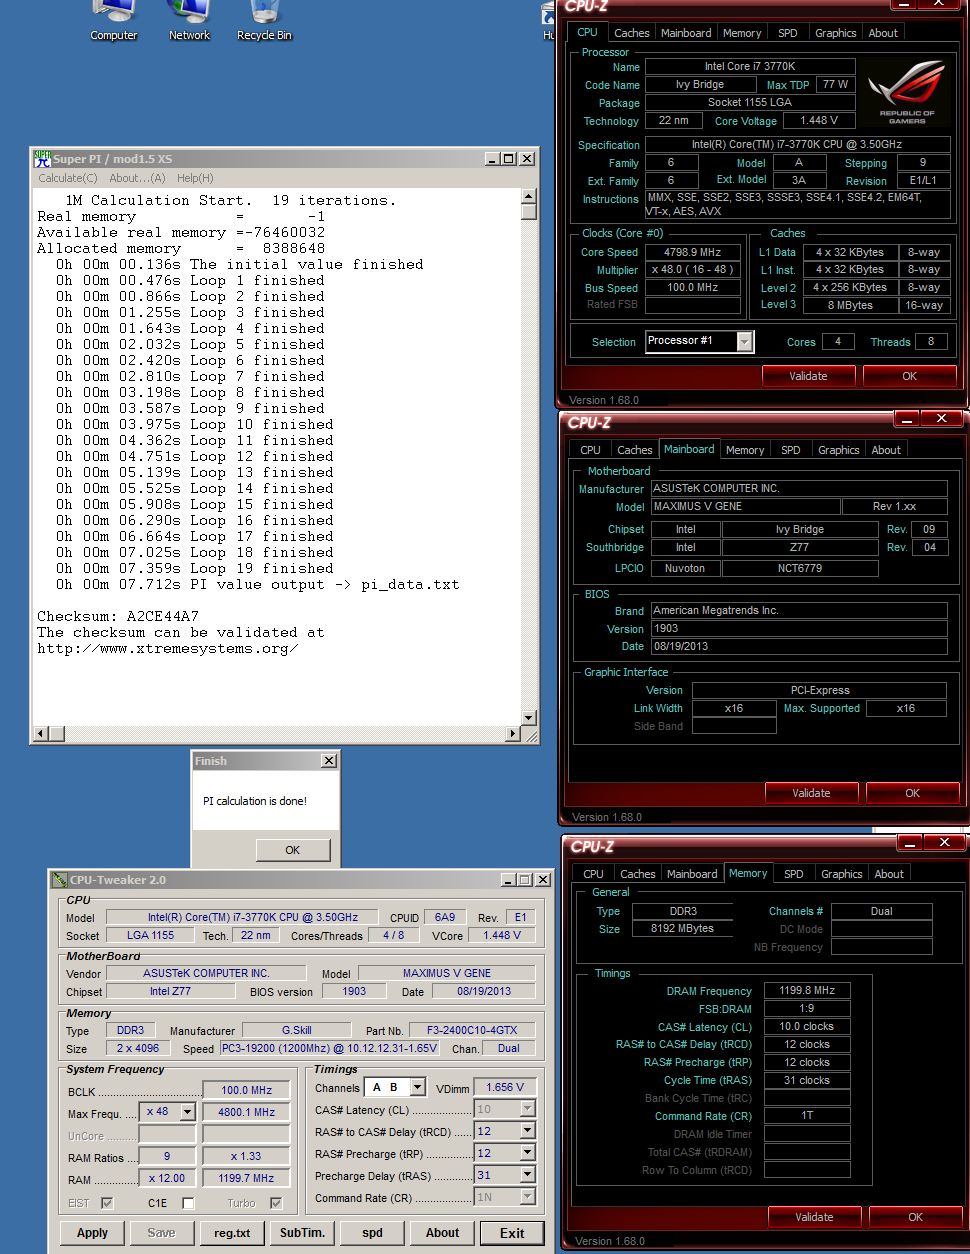This screenshot has height=1254, width=970.
Task: Close the Finish dialog with X
Action: (x=329, y=761)
